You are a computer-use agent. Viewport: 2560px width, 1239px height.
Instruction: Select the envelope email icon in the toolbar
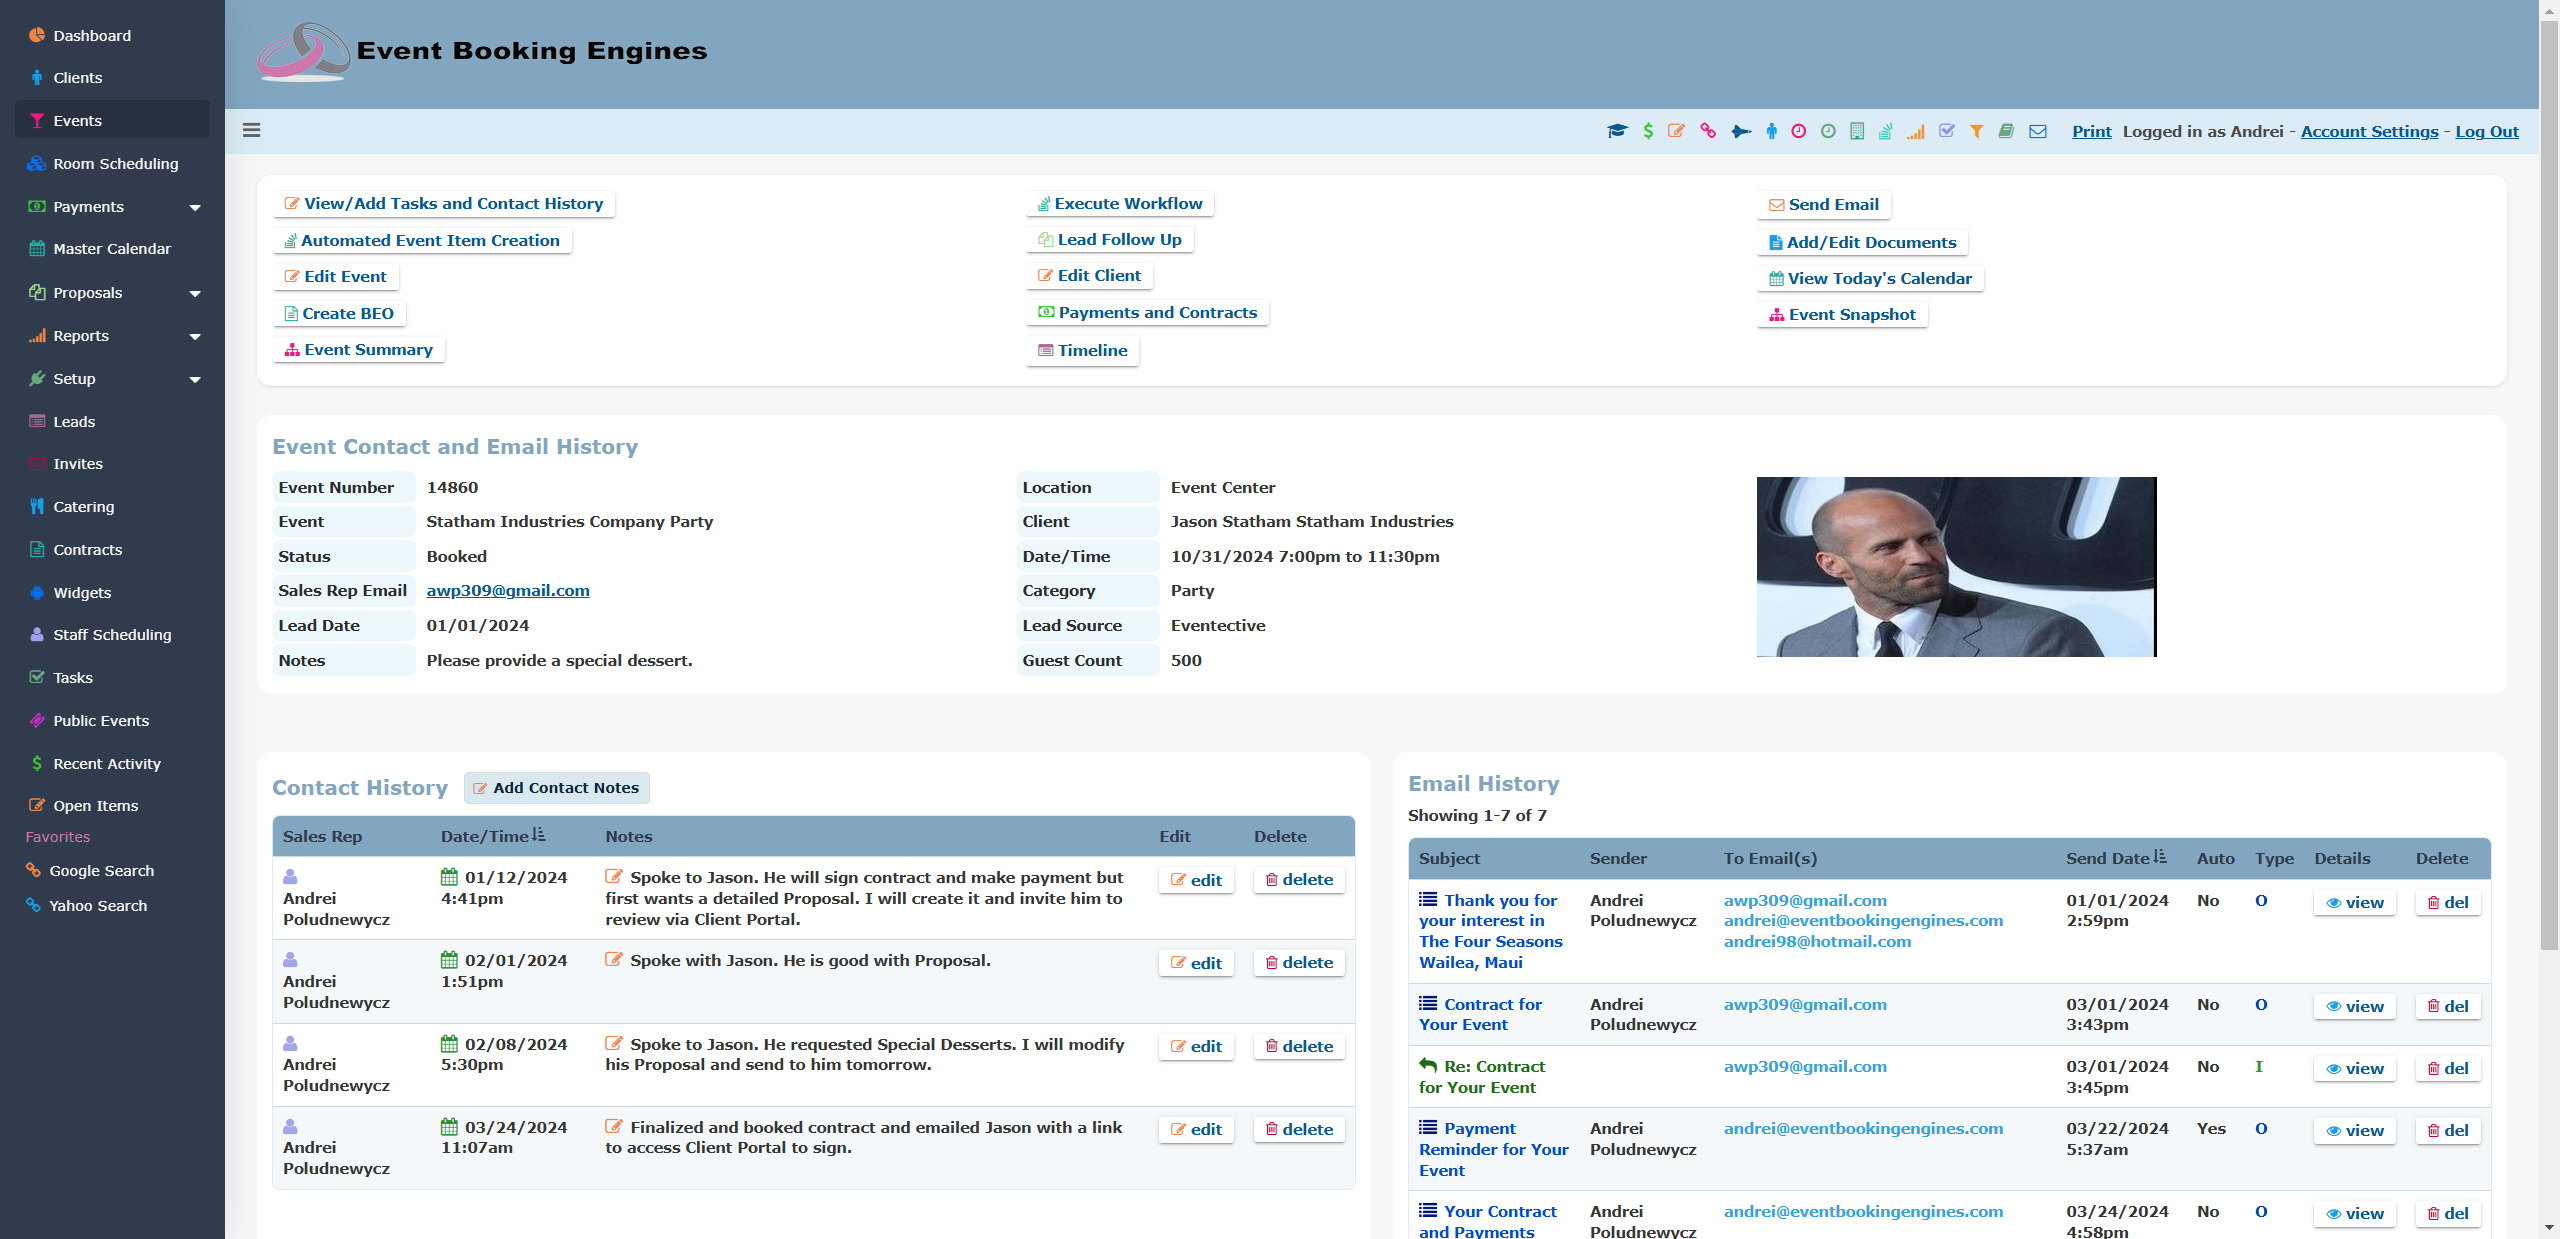[2036, 131]
